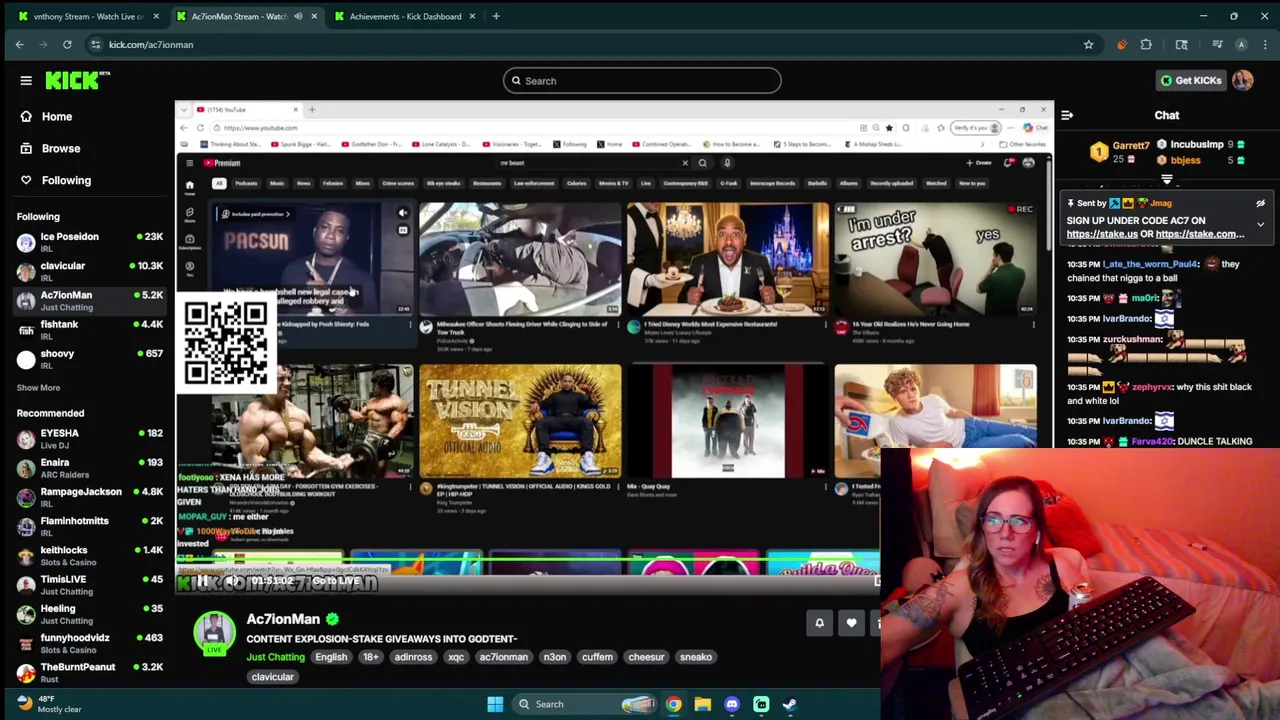The image size is (1280, 720).
Task: Click the taskbar Search box
Action: 583,704
